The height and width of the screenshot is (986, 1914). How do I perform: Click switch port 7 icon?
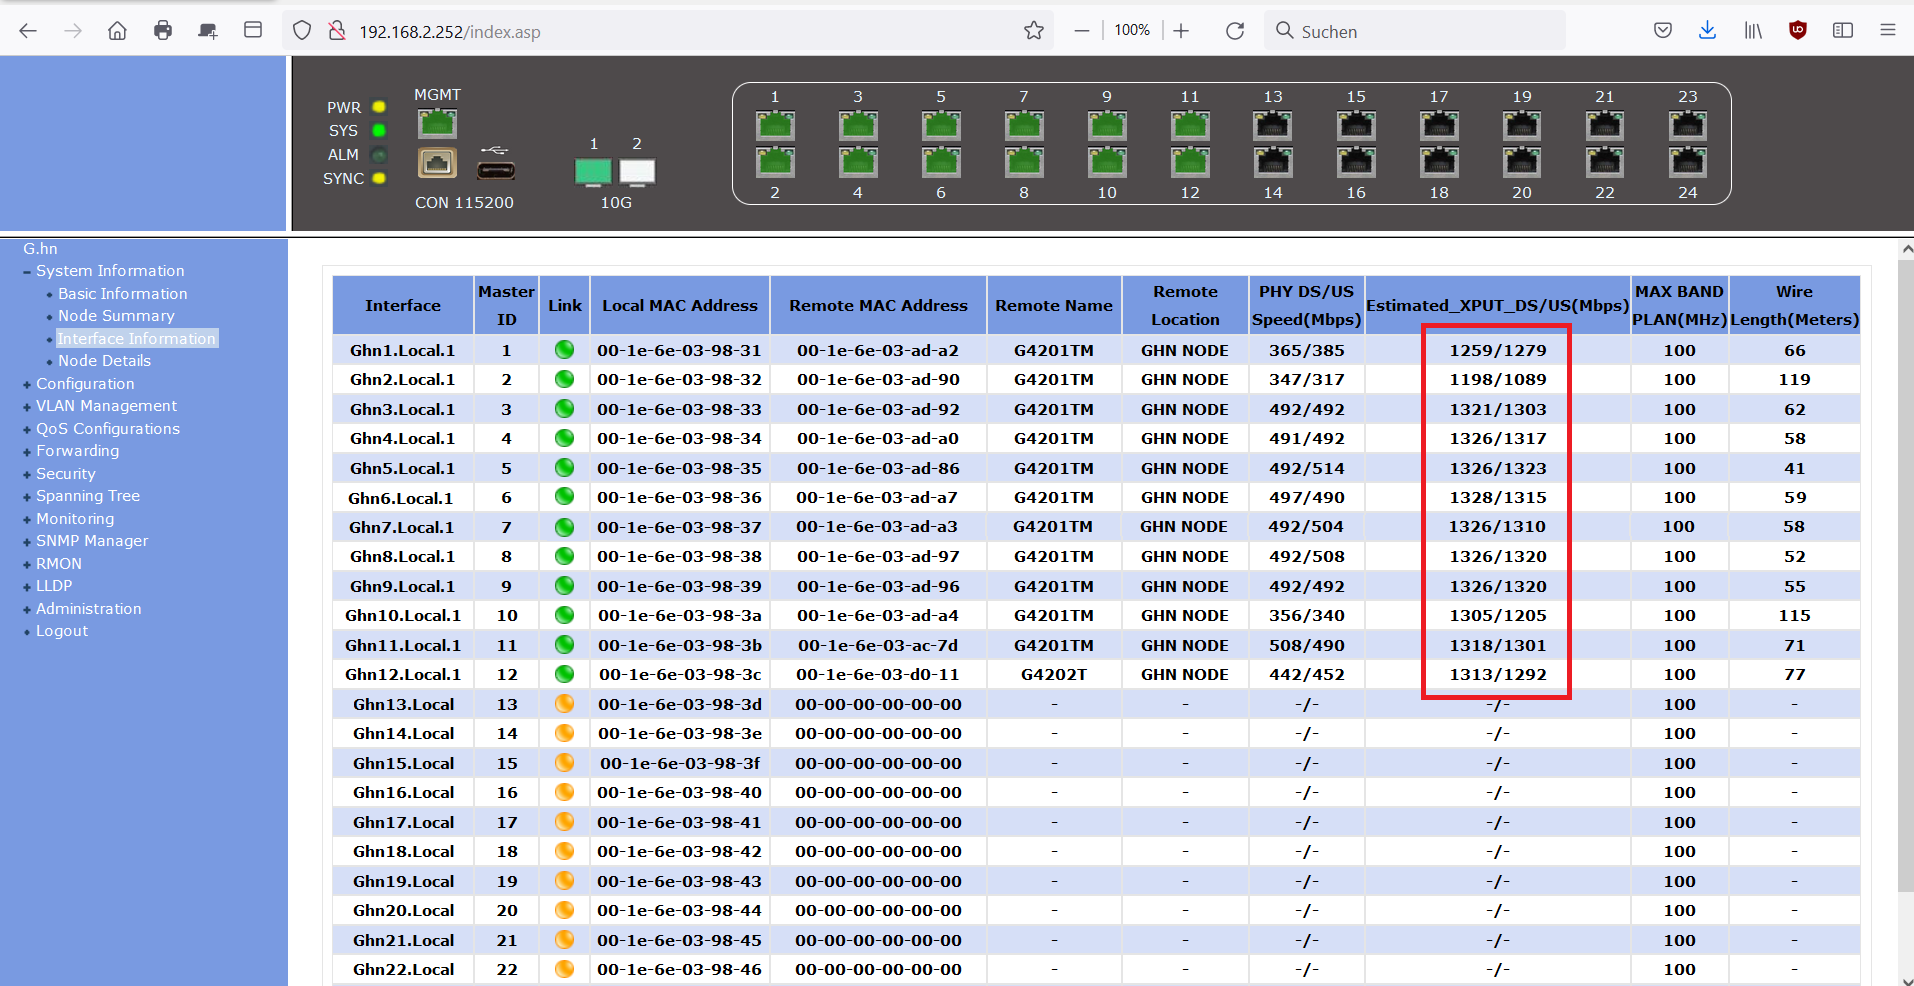coord(1024,125)
